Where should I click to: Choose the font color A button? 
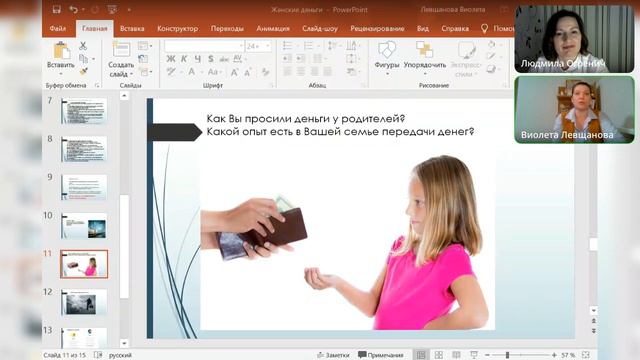pos(191,72)
